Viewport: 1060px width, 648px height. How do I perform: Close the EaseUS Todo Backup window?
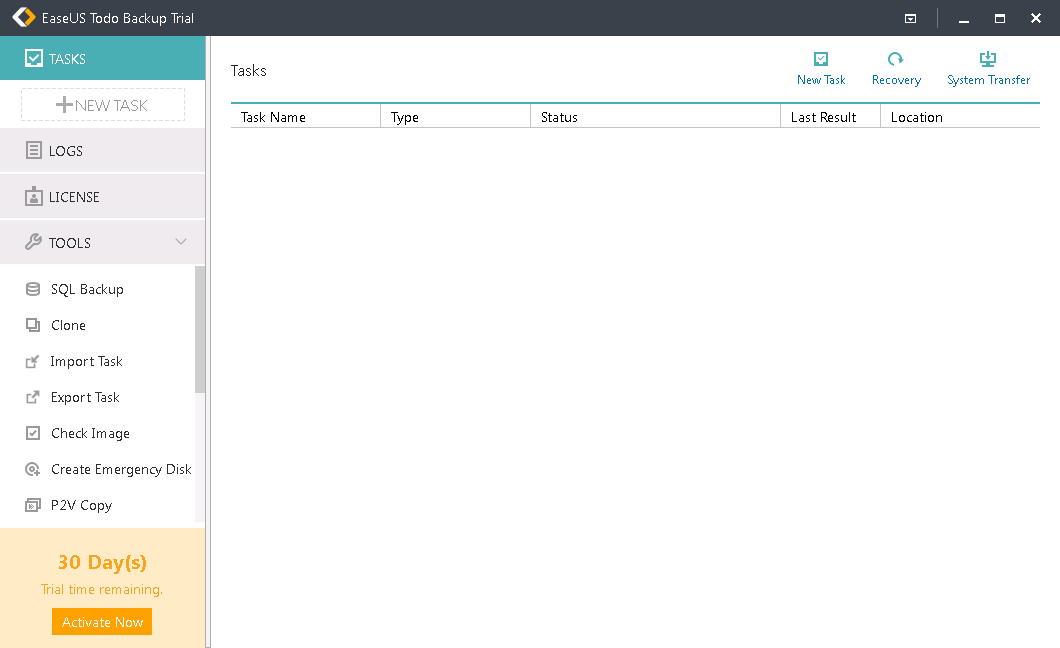click(1036, 18)
